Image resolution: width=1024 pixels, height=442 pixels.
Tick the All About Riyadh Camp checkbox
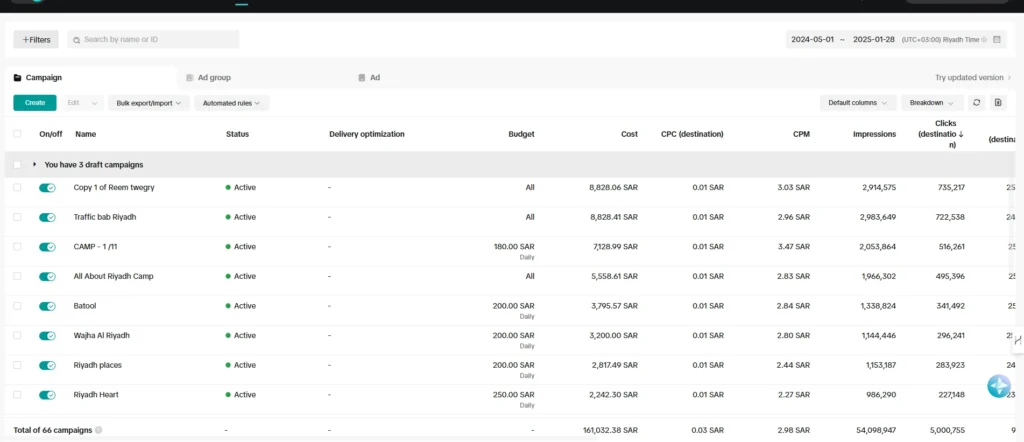click(x=17, y=276)
